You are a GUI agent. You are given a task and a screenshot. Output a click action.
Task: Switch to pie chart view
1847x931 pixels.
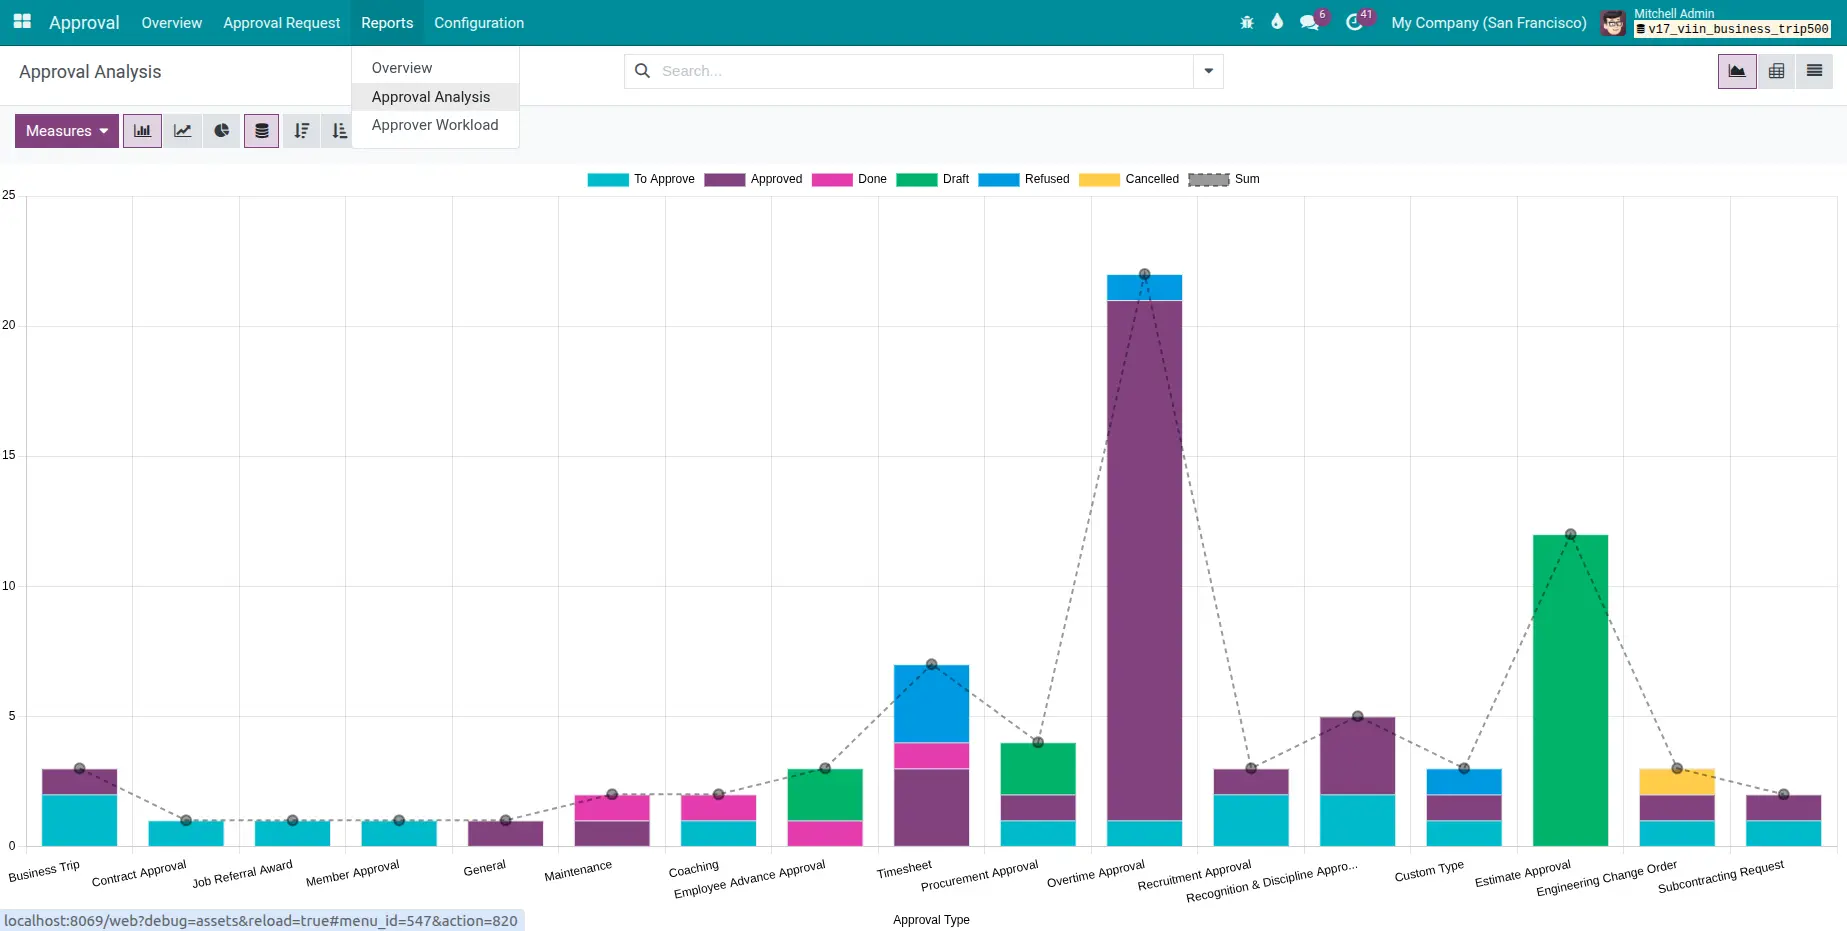pyautogui.click(x=222, y=131)
